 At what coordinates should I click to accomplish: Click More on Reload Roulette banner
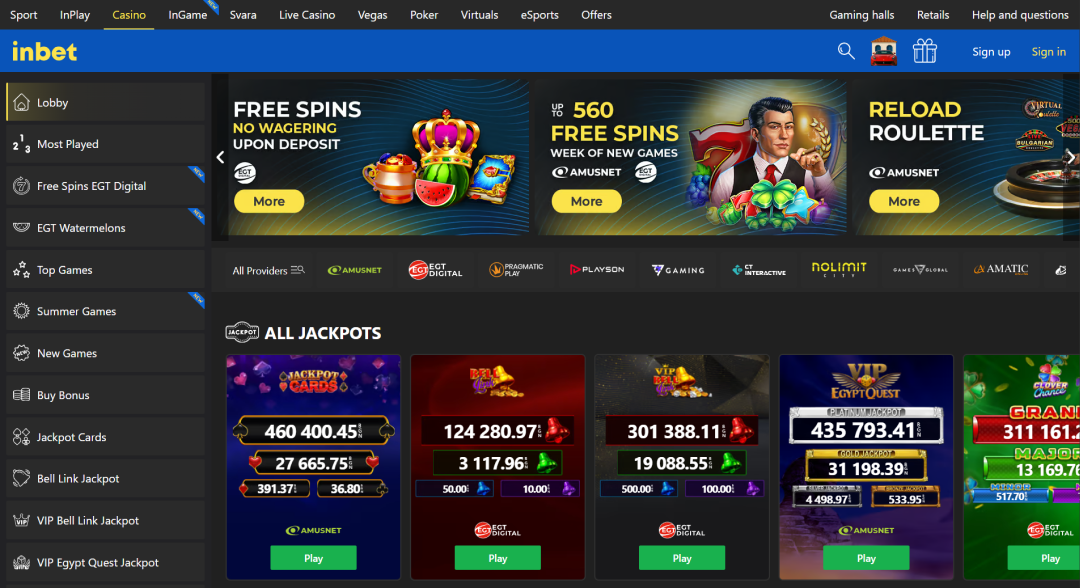click(x=904, y=201)
